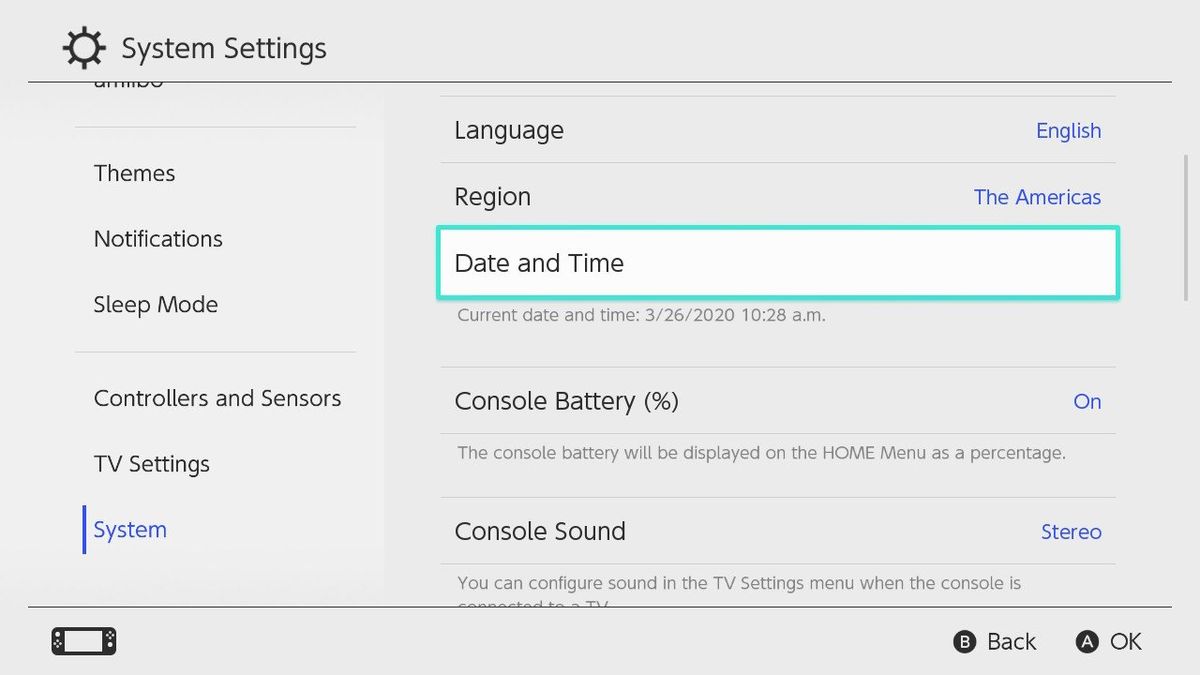The width and height of the screenshot is (1200, 675).
Task: Open Controllers and Sensors settings
Action: tap(217, 397)
